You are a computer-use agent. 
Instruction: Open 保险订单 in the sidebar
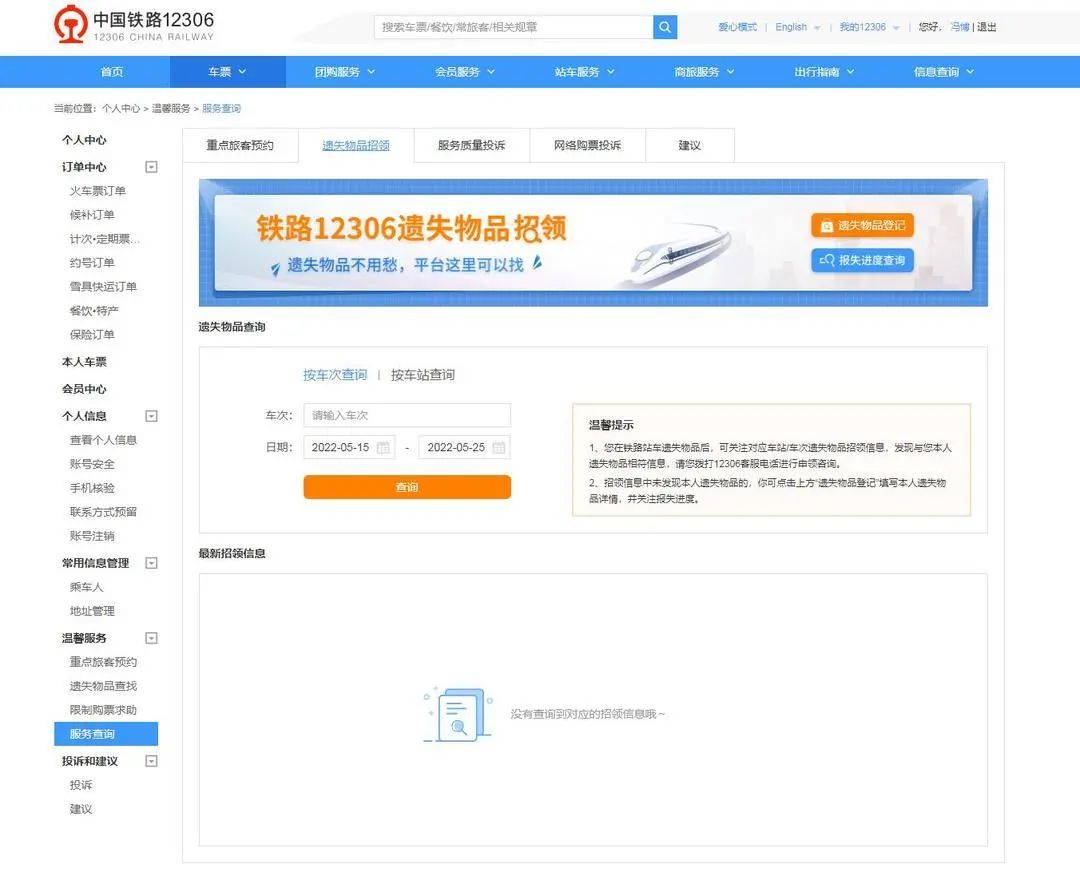click(x=92, y=335)
